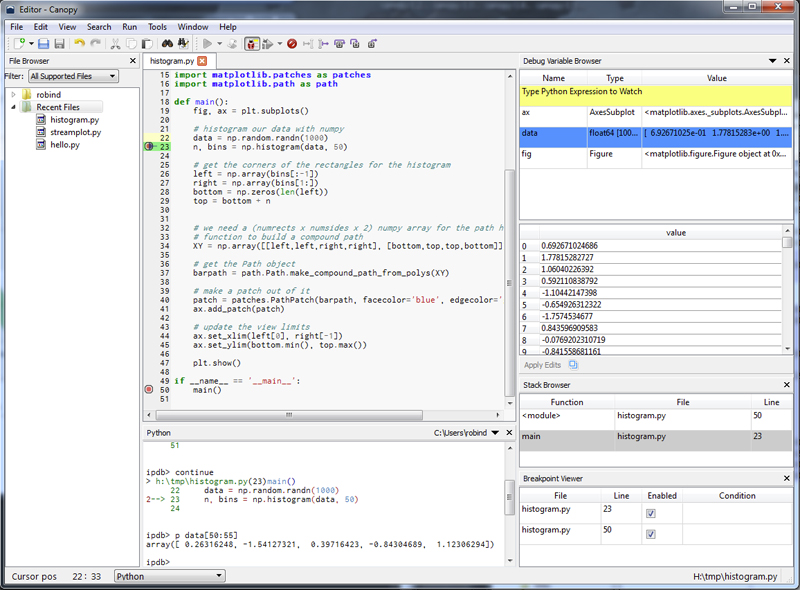
Task: Select the ax variable row
Action: tap(656, 116)
